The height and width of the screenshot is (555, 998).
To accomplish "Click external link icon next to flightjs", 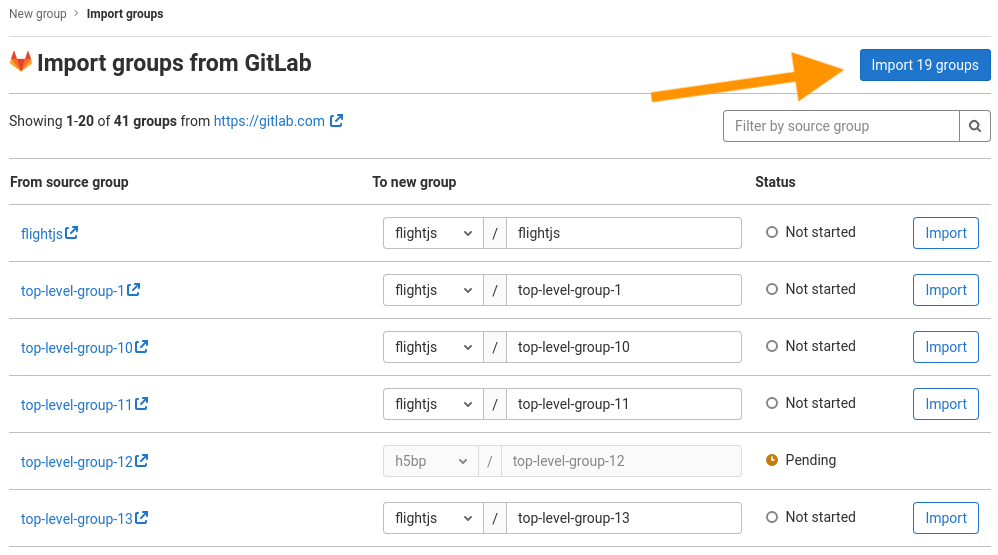I will [x=72, y=233].
